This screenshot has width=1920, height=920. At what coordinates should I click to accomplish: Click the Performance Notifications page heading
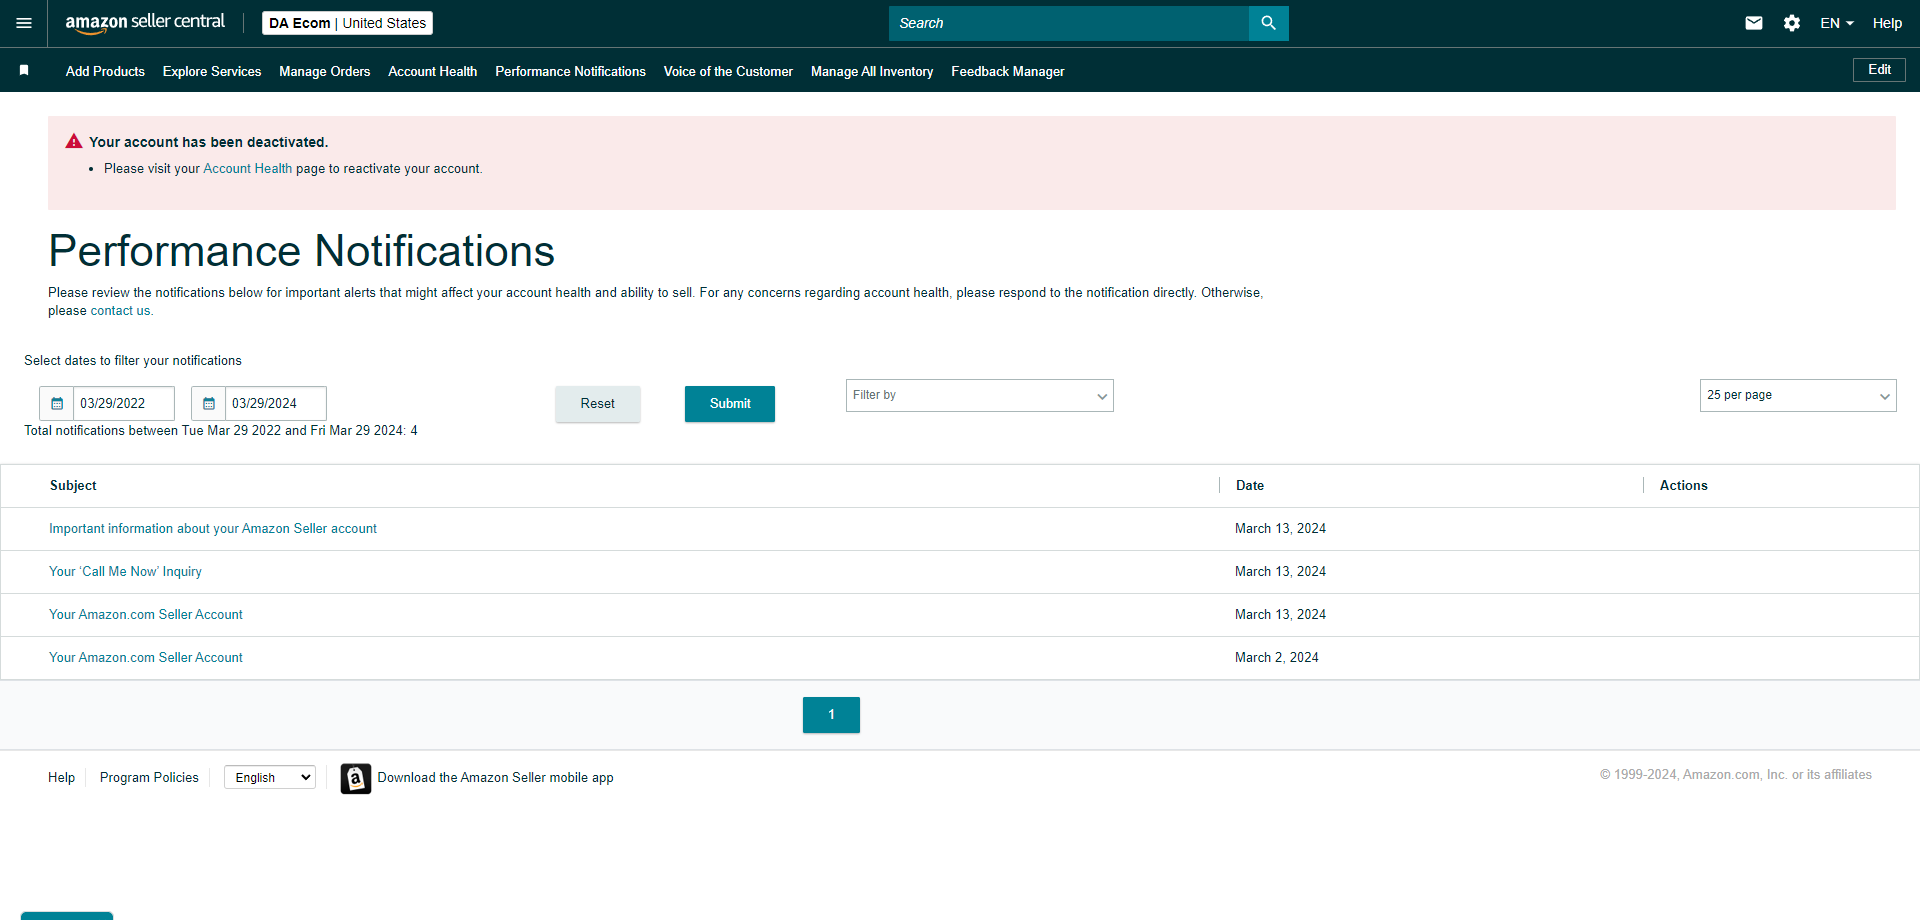click(301, 251)
